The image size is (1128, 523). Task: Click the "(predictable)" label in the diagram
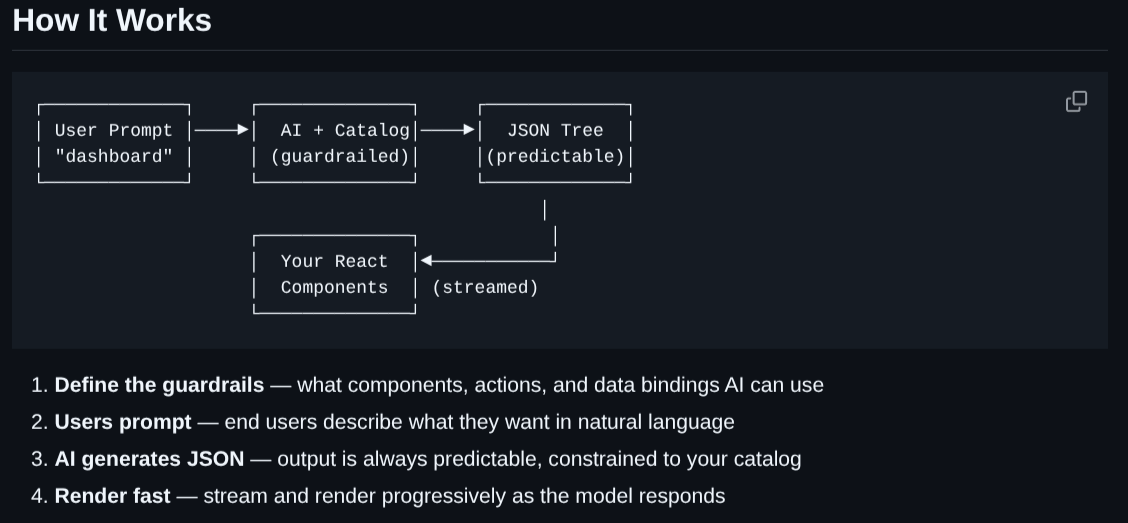click(x=555, y=156)
